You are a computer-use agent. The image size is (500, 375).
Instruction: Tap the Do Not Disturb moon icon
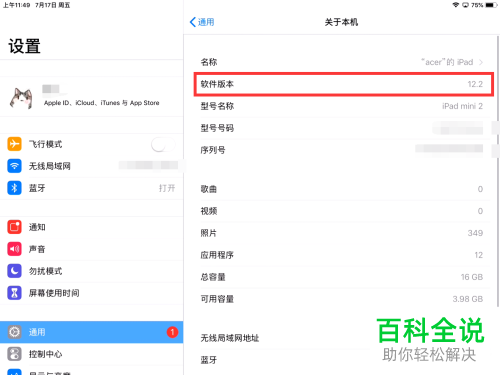14,271
